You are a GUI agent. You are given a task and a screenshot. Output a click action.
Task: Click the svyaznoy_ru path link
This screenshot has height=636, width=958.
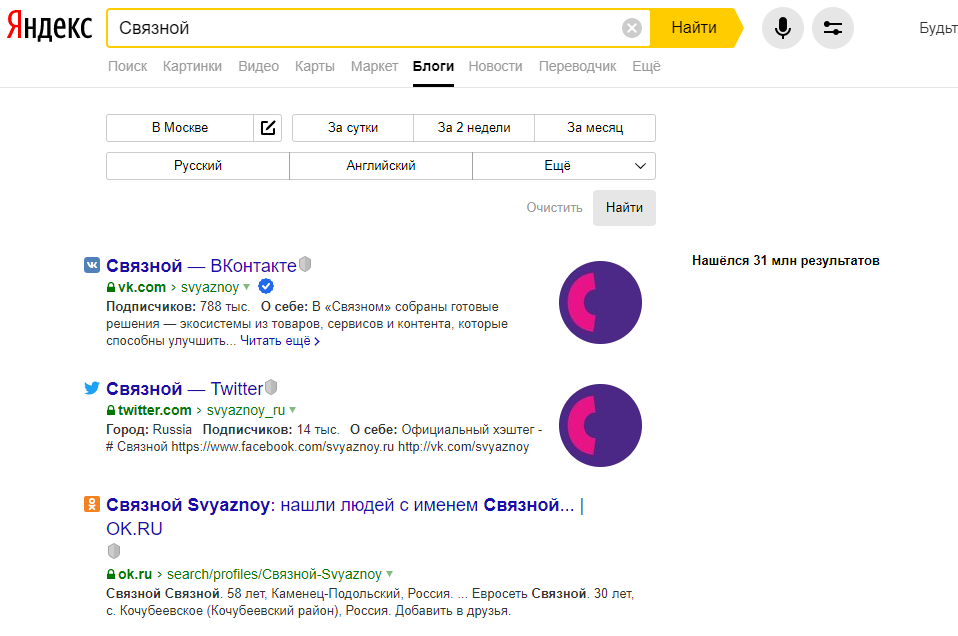click(246, 411)
